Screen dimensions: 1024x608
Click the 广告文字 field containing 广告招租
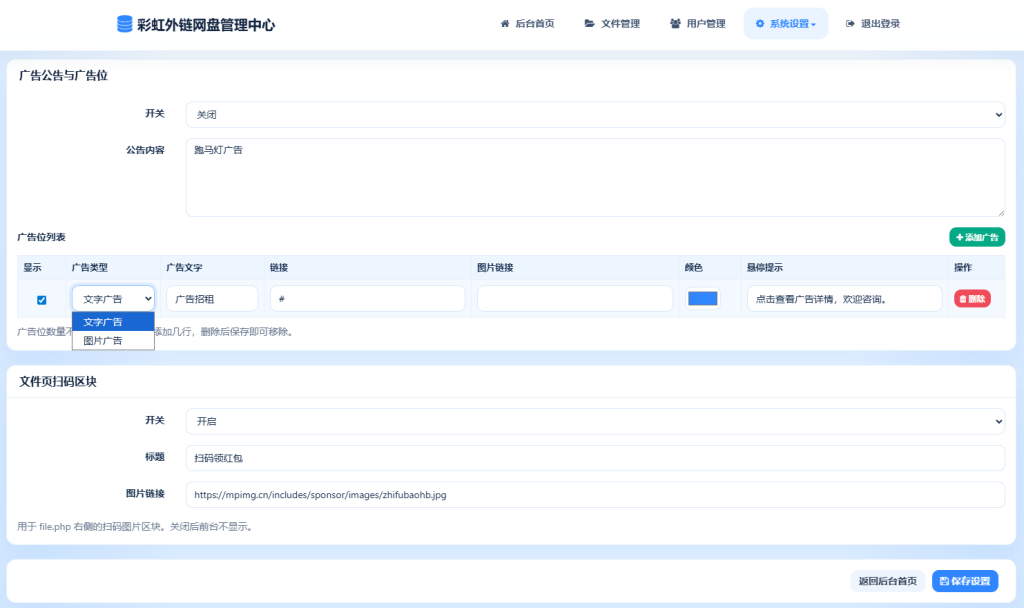(x=212, y=298)
